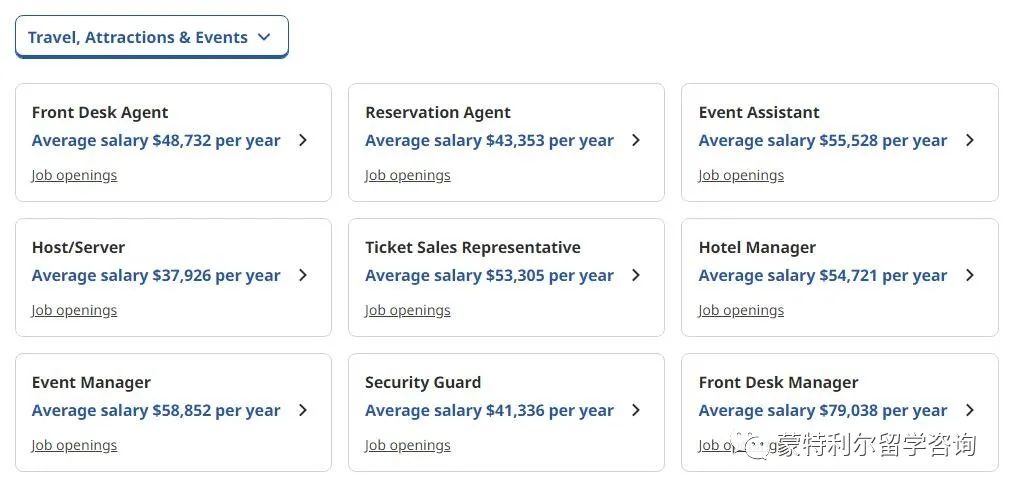The image size is (1009, 489).
Task: Click the arrow beside Ticket Sales Representative salary
Action: 636,275
